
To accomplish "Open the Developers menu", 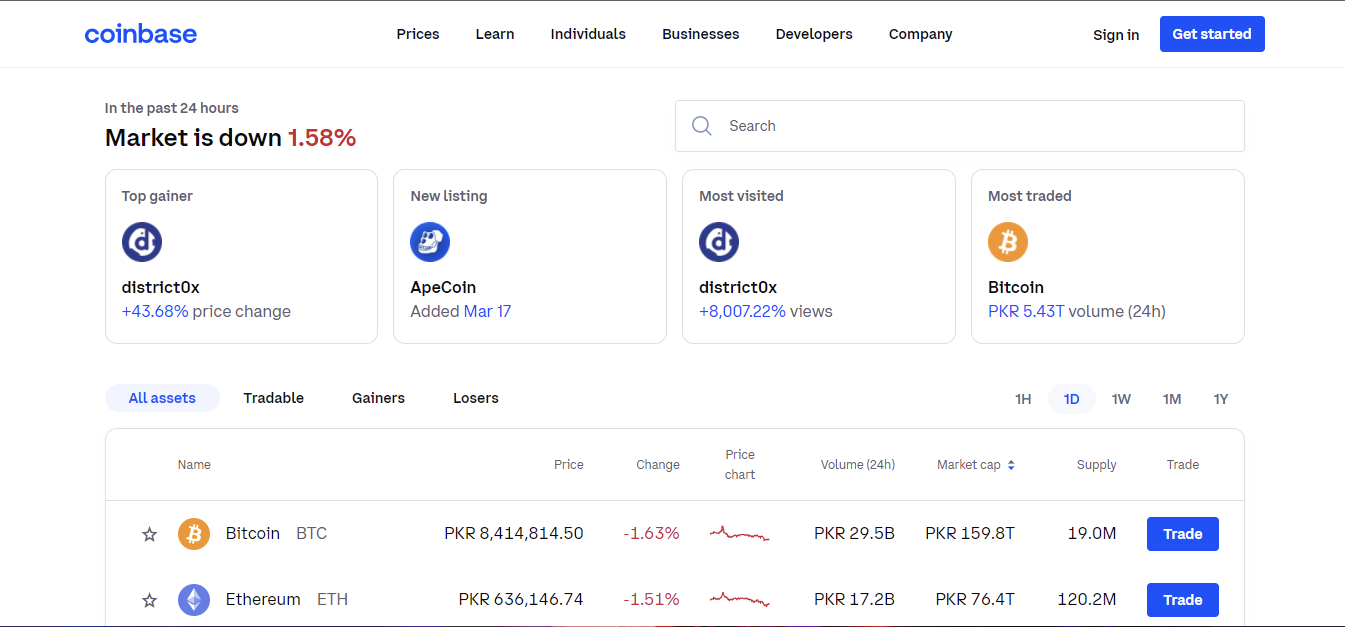I will click(x=814, y=34).
